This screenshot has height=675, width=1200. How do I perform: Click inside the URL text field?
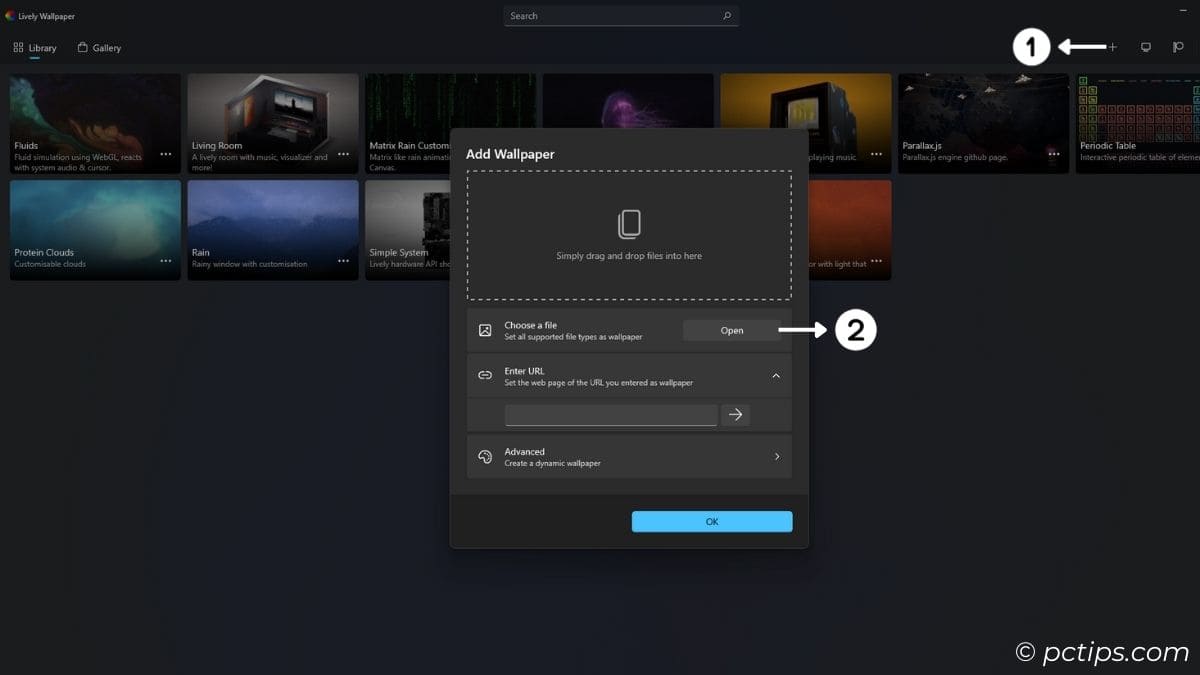610,414
